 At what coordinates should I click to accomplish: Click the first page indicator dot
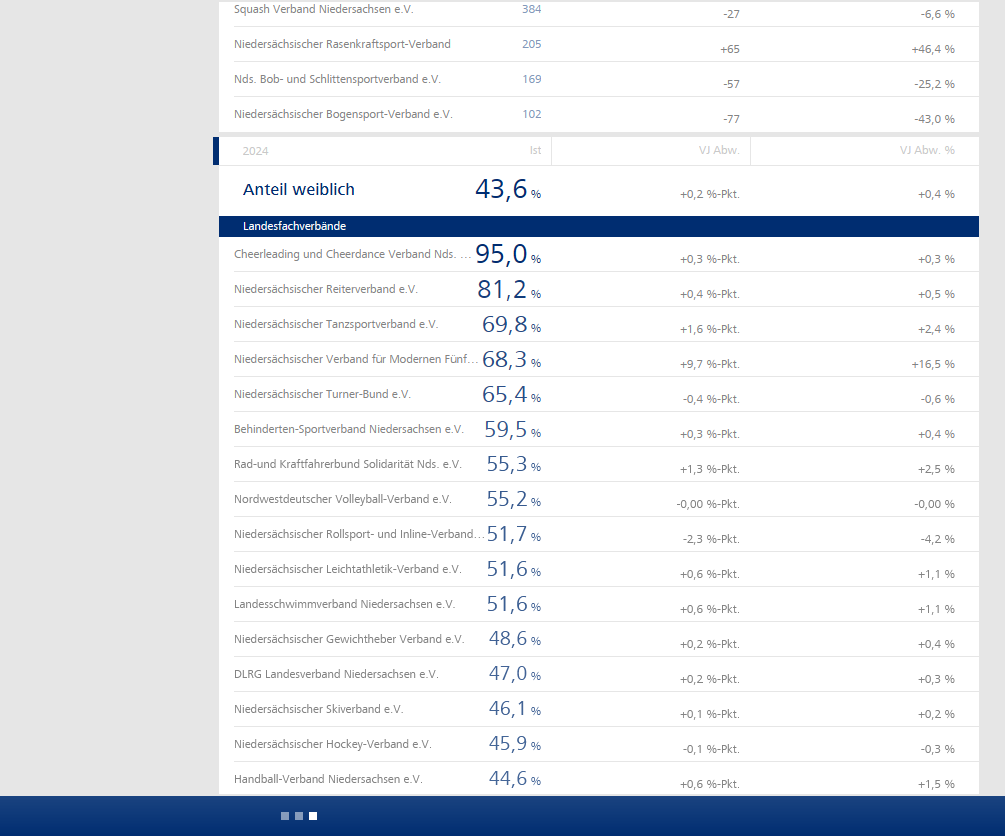click(x=285, y=816)
